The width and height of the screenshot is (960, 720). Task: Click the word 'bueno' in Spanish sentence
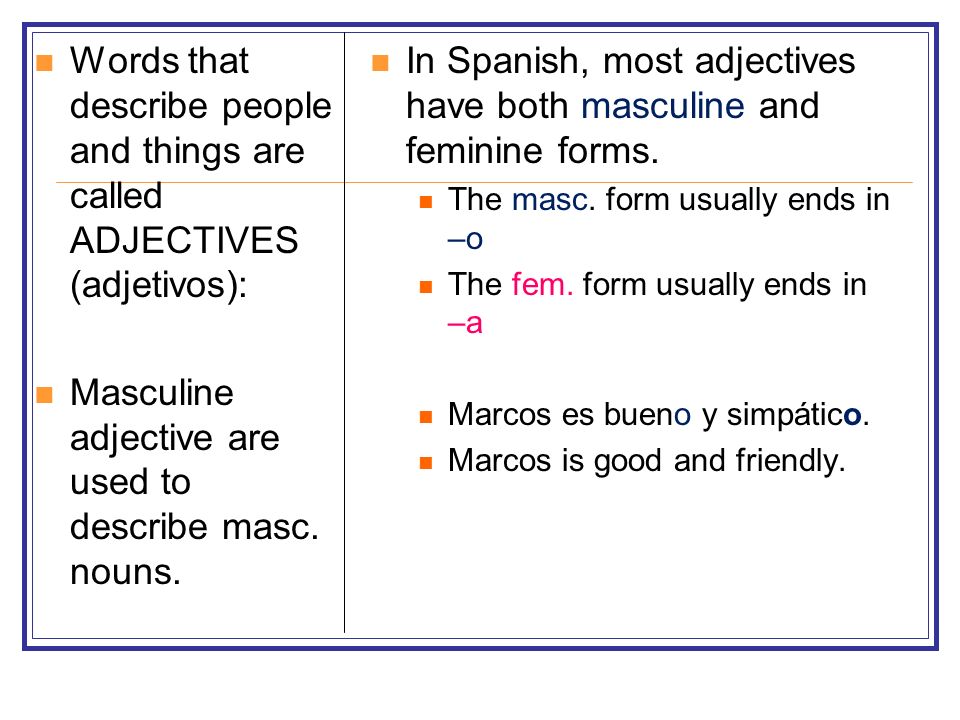coord(647,414)
